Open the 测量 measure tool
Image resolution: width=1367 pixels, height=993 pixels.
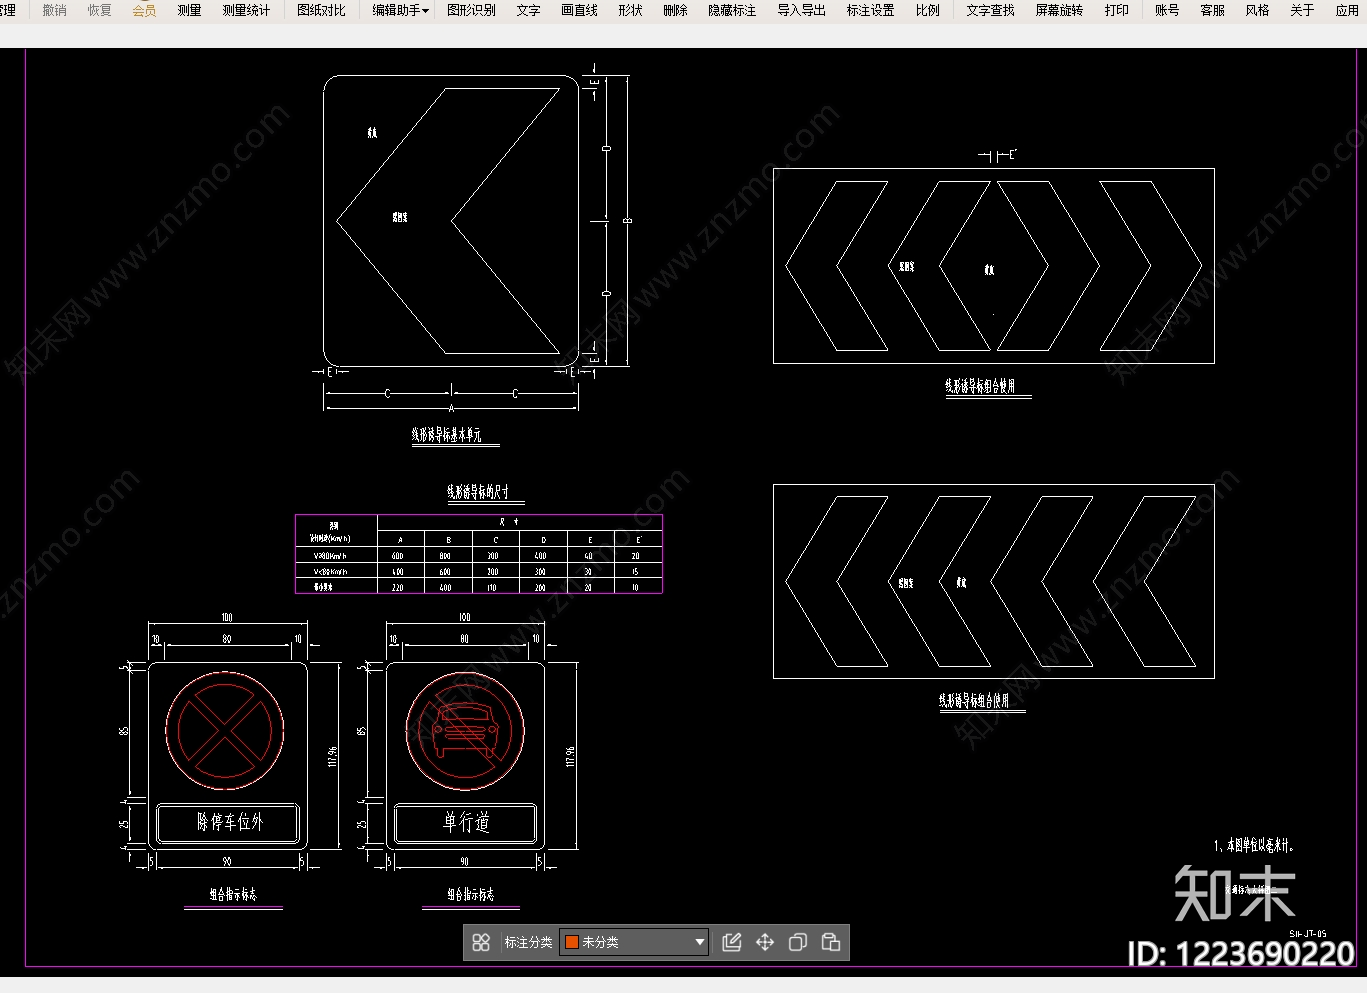(x=189, y=10)
